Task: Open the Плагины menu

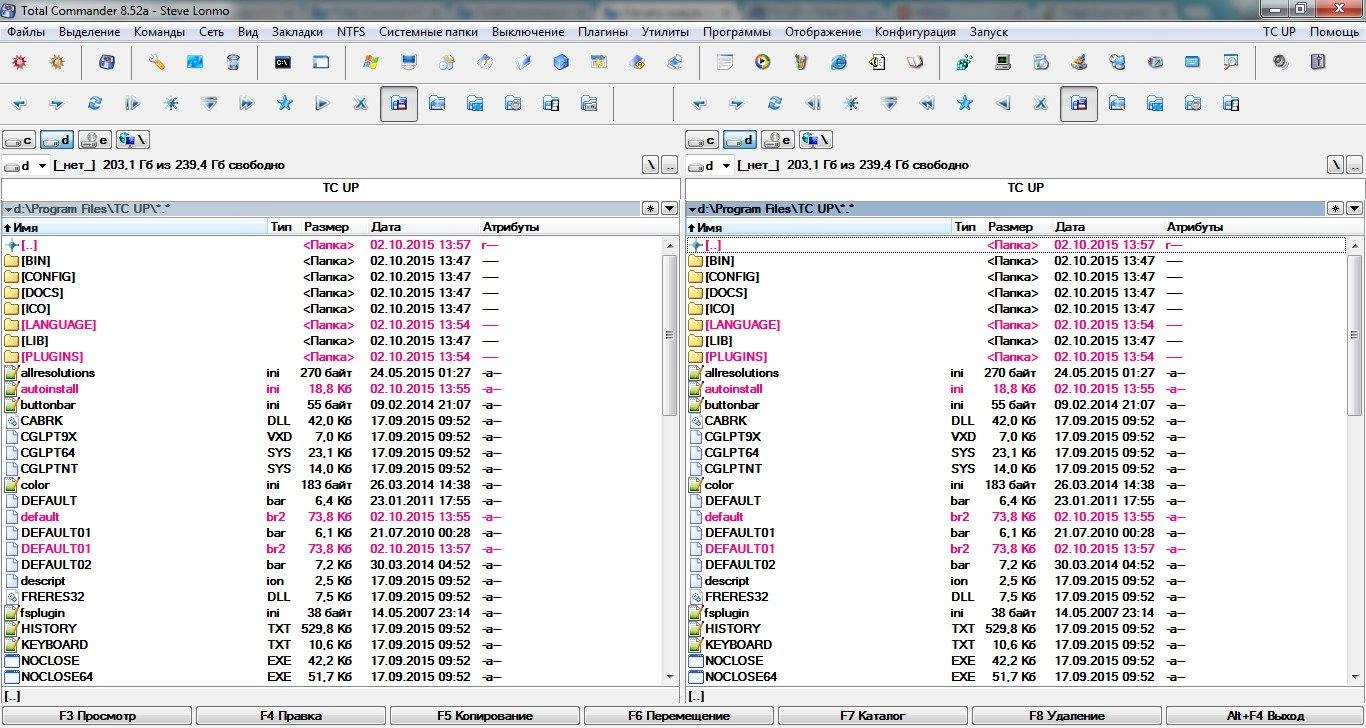Action: pos(603,32)
